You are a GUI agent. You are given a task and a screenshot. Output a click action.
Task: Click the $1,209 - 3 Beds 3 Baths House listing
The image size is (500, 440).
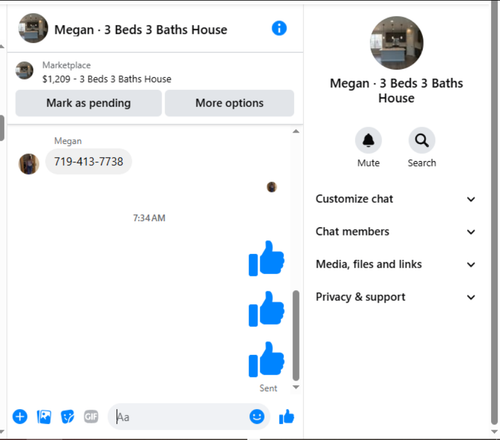point(107,79)
